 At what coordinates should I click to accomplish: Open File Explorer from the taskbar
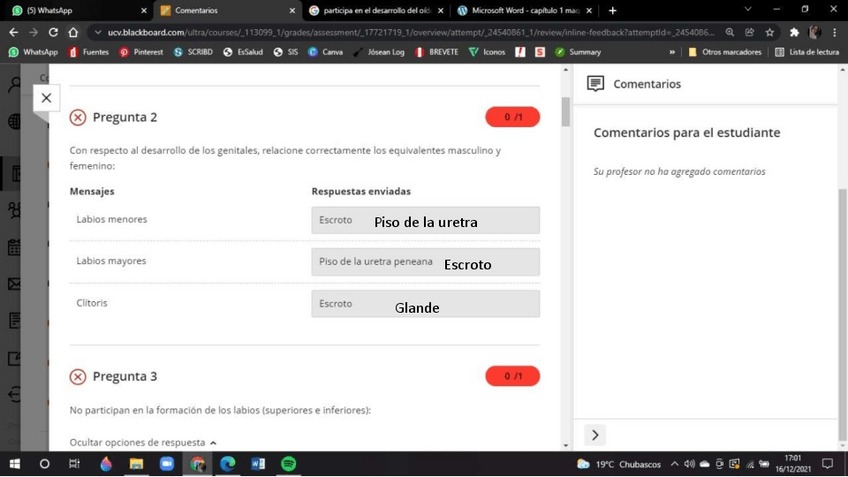(x=136, y=464)
